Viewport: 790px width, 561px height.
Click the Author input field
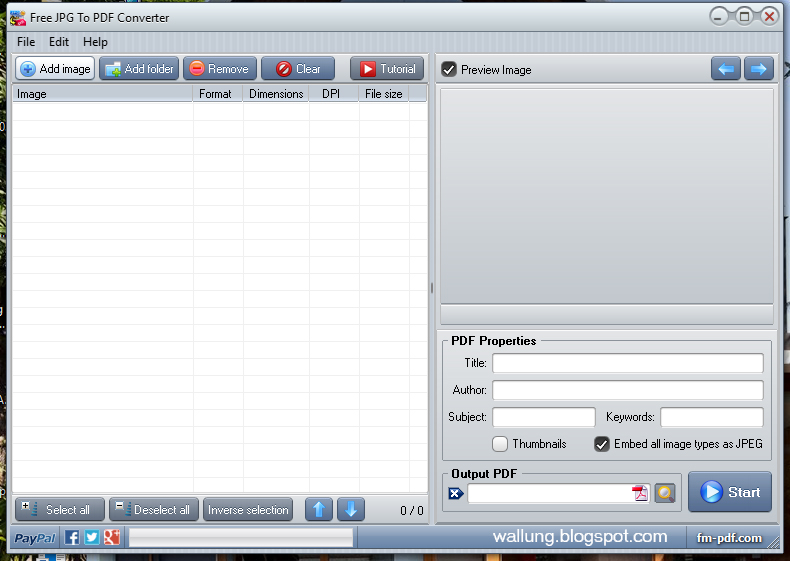click(x=628, y=390)
